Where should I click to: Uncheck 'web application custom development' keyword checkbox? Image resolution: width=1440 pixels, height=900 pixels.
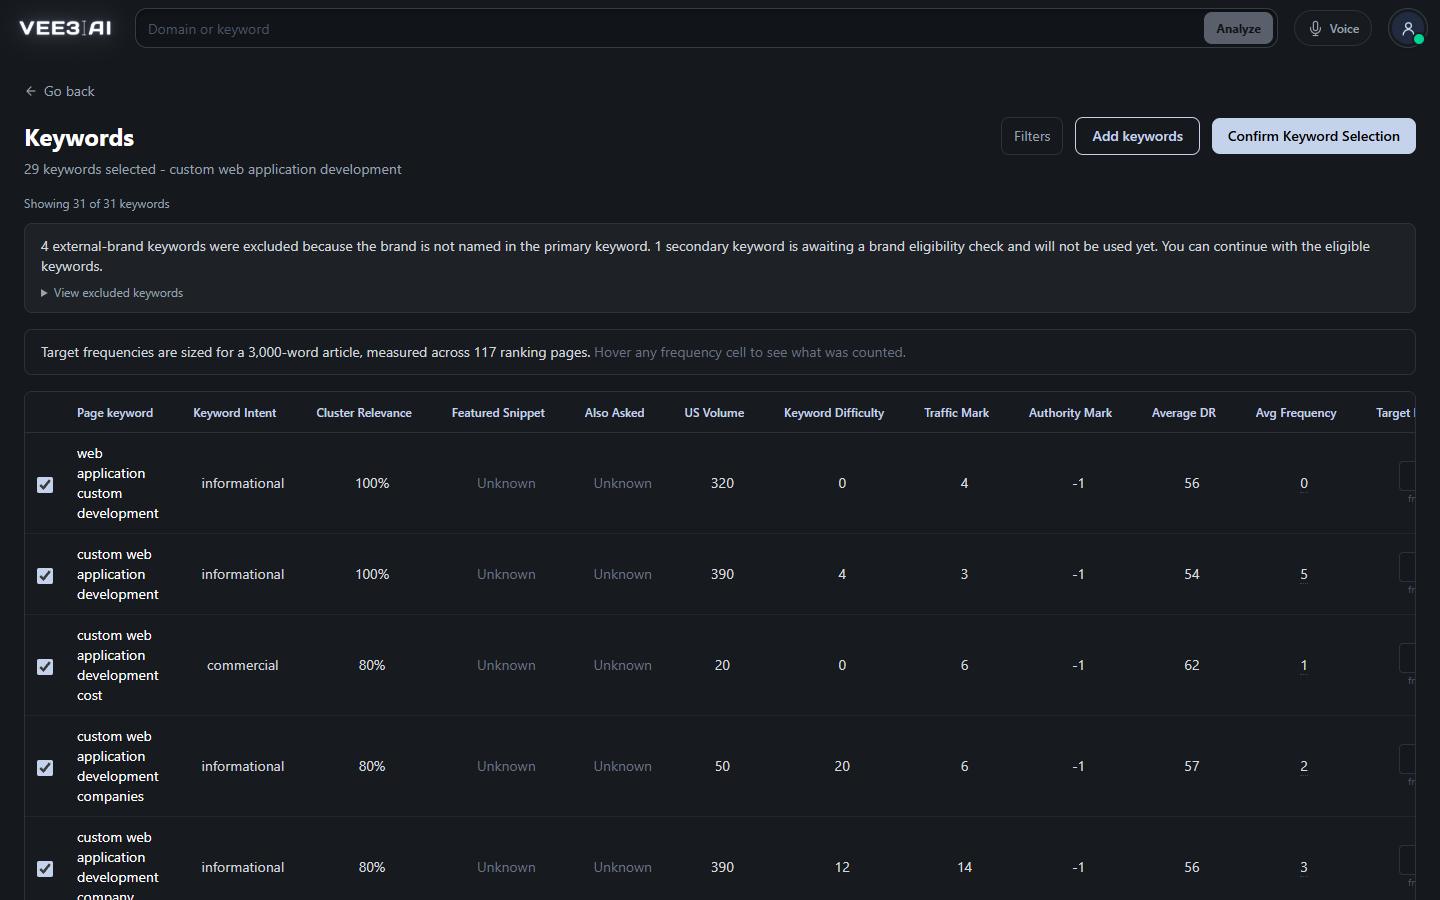point(45,484)
